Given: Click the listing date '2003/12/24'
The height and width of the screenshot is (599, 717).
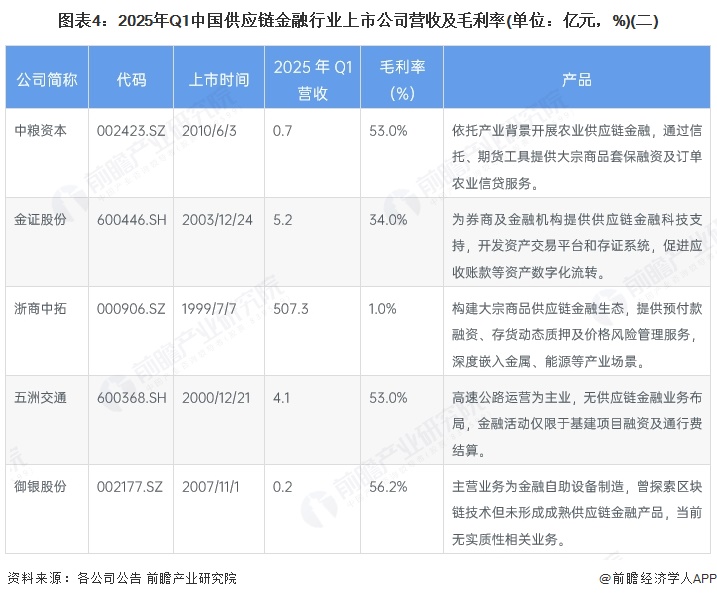Looking at the screenshot, I should pyautogui.click(x=217, y=219).
